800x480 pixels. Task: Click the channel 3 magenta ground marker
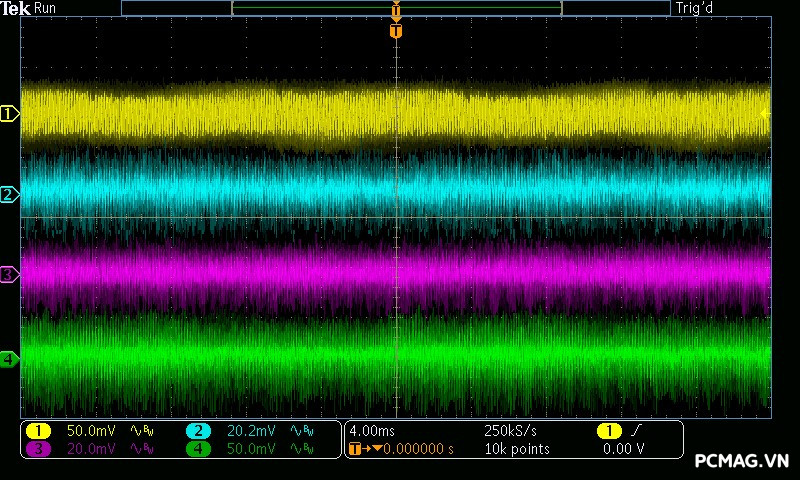tap(9, 274)
